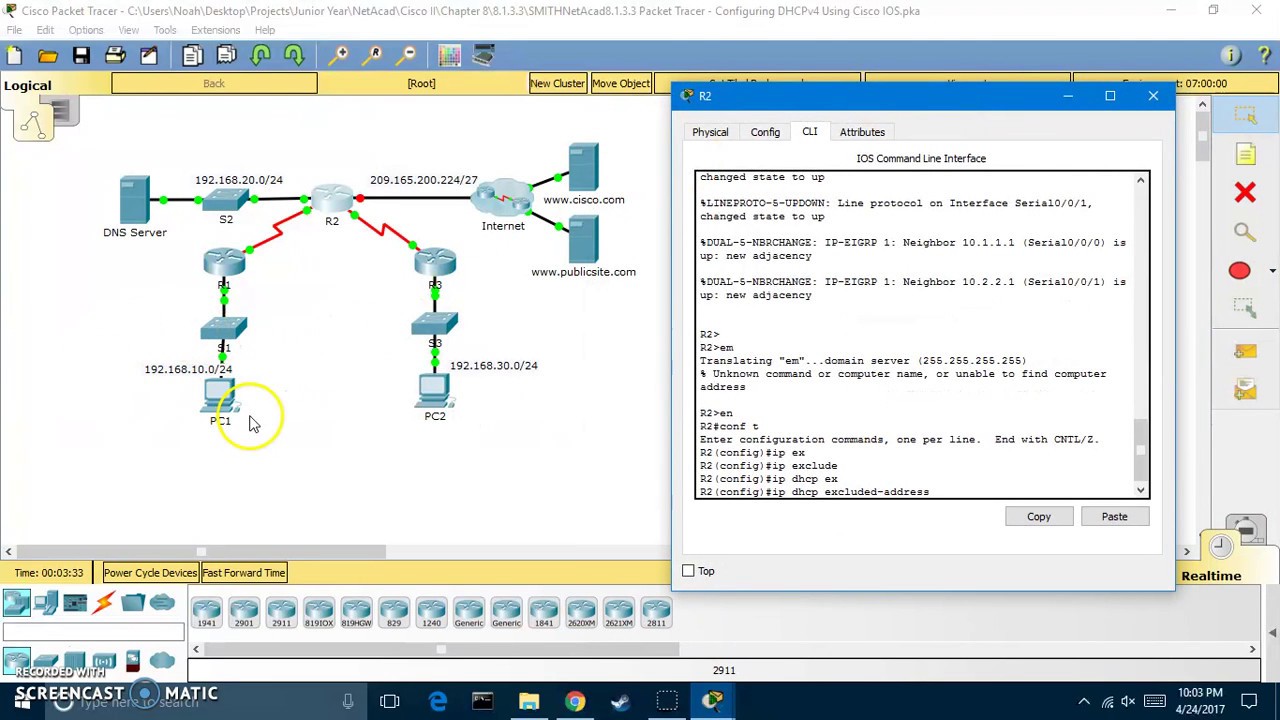Open drawing shape dropdown arrow
The width and height of the screenshot is (1280, 720).
pyautogui.click(x=1272, y=271)
